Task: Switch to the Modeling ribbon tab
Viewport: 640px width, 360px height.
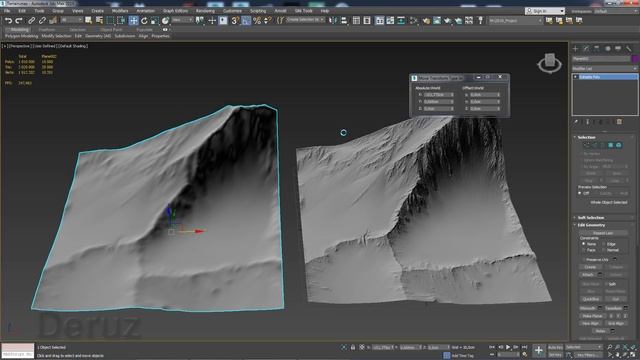Action: (19, 30)
